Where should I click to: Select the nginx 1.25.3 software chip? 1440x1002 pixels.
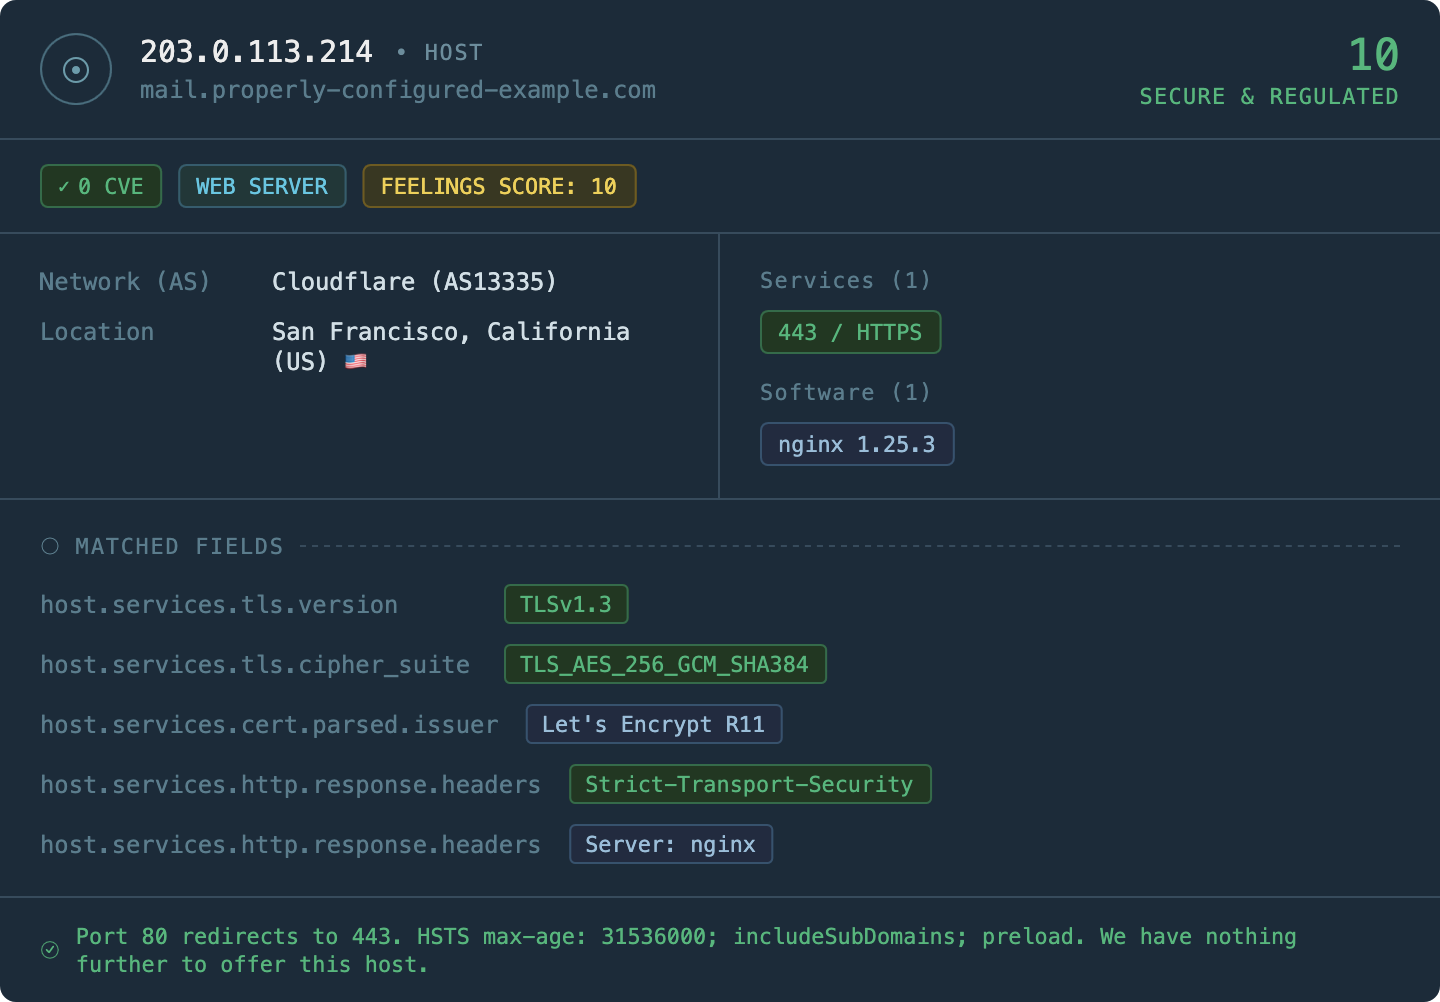click(x=857, y=445)
